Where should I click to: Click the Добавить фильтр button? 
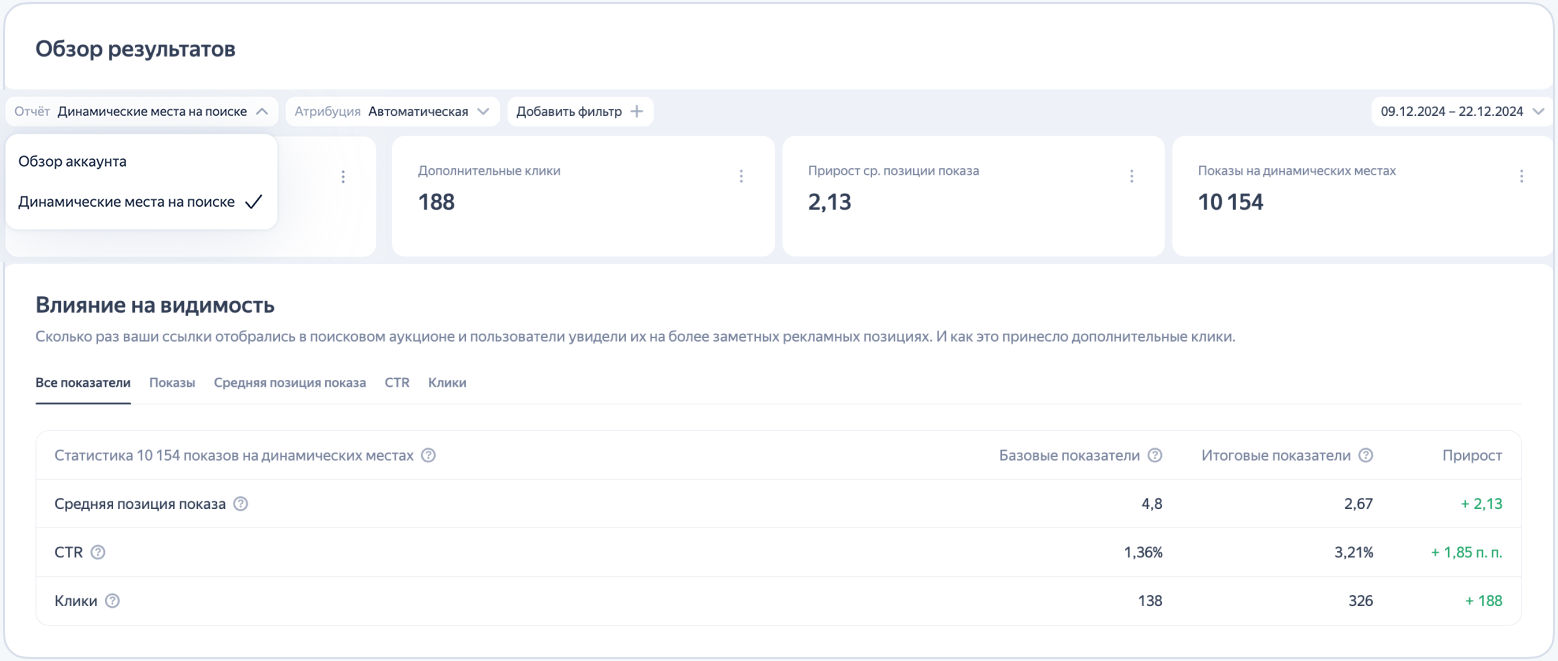click(580, 112)
